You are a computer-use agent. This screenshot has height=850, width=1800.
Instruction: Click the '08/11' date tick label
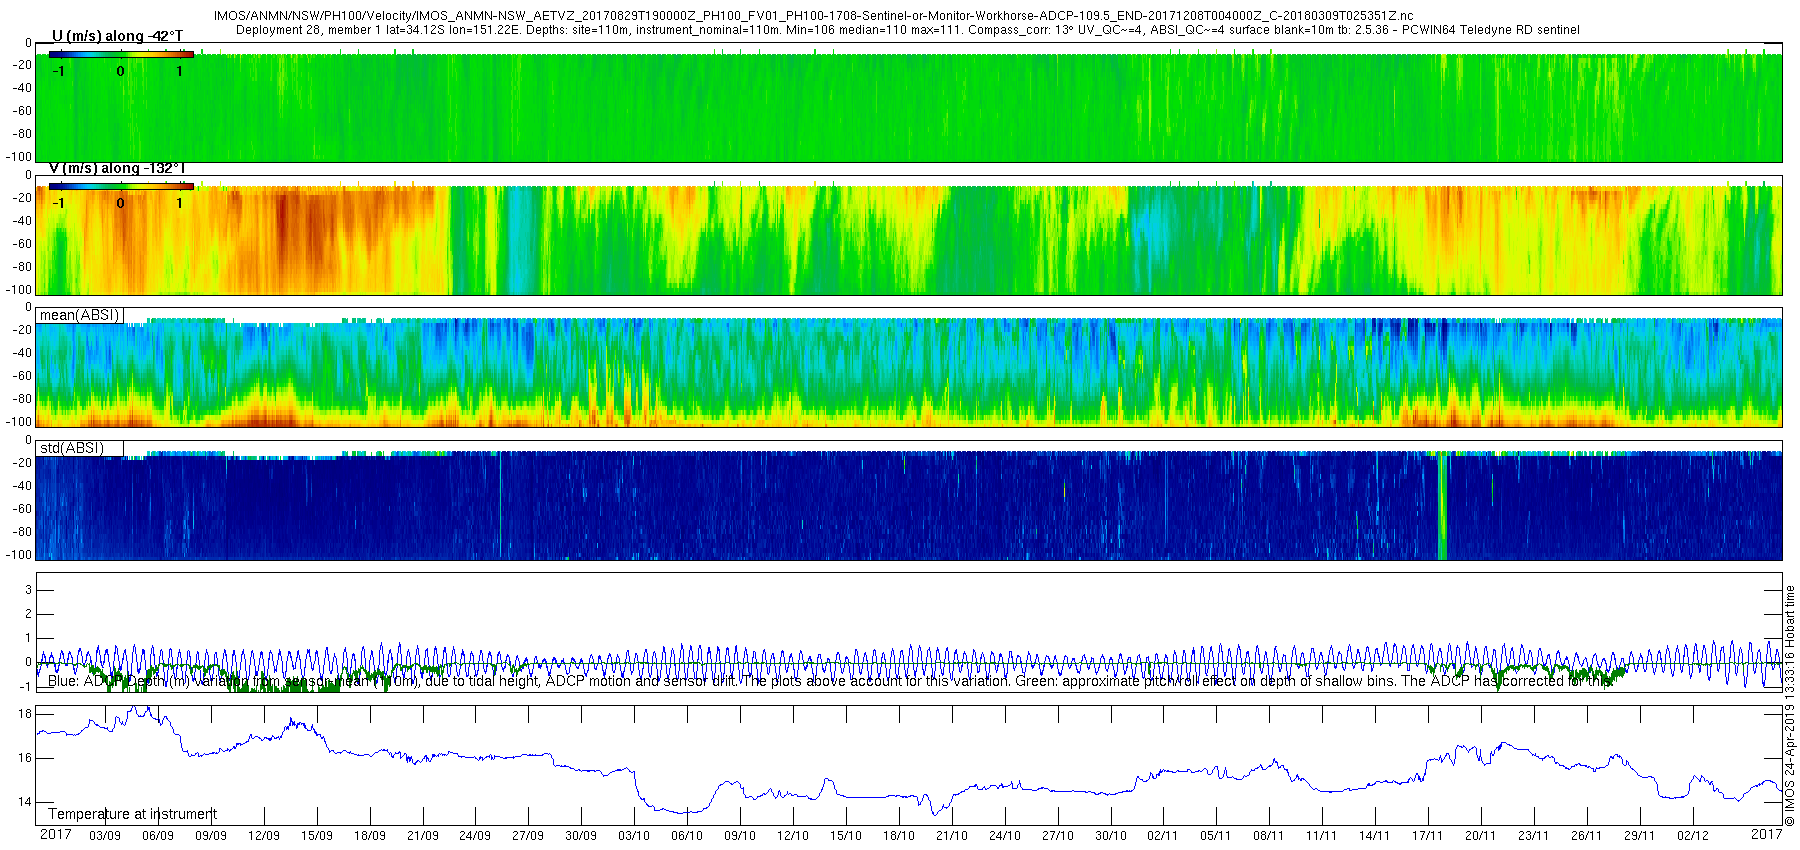click(x=1269, y=836)
